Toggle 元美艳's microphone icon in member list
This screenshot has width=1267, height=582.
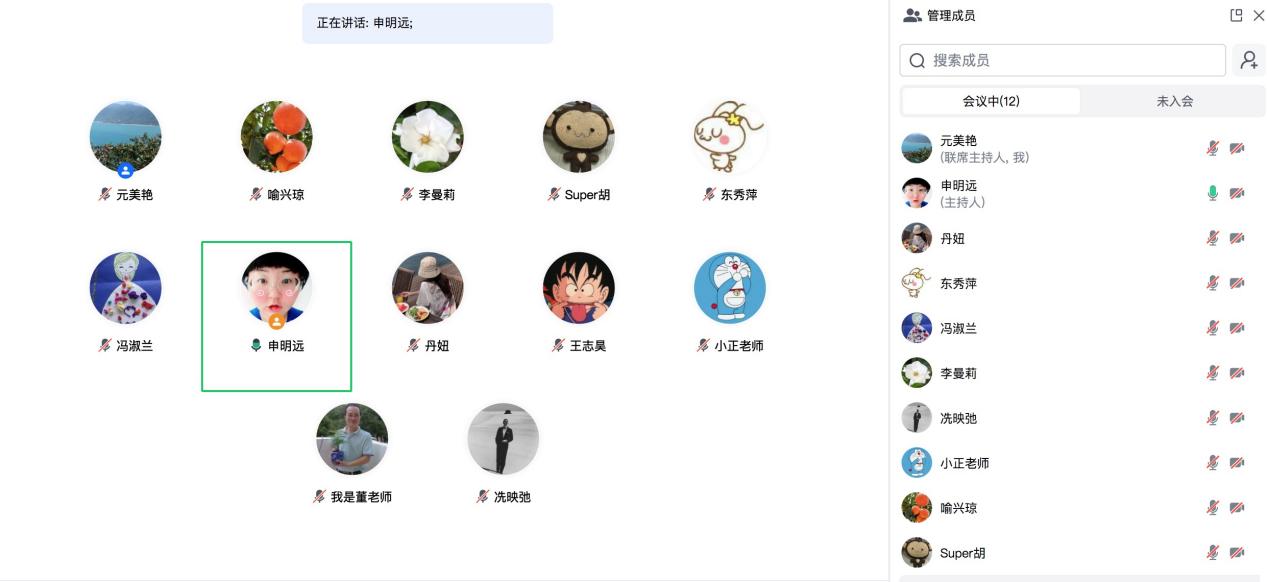(1213, 148)
